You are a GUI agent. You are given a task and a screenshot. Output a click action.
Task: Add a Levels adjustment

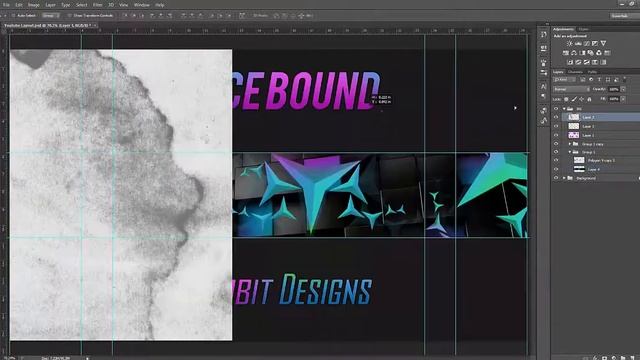click(x=578, y=43)
